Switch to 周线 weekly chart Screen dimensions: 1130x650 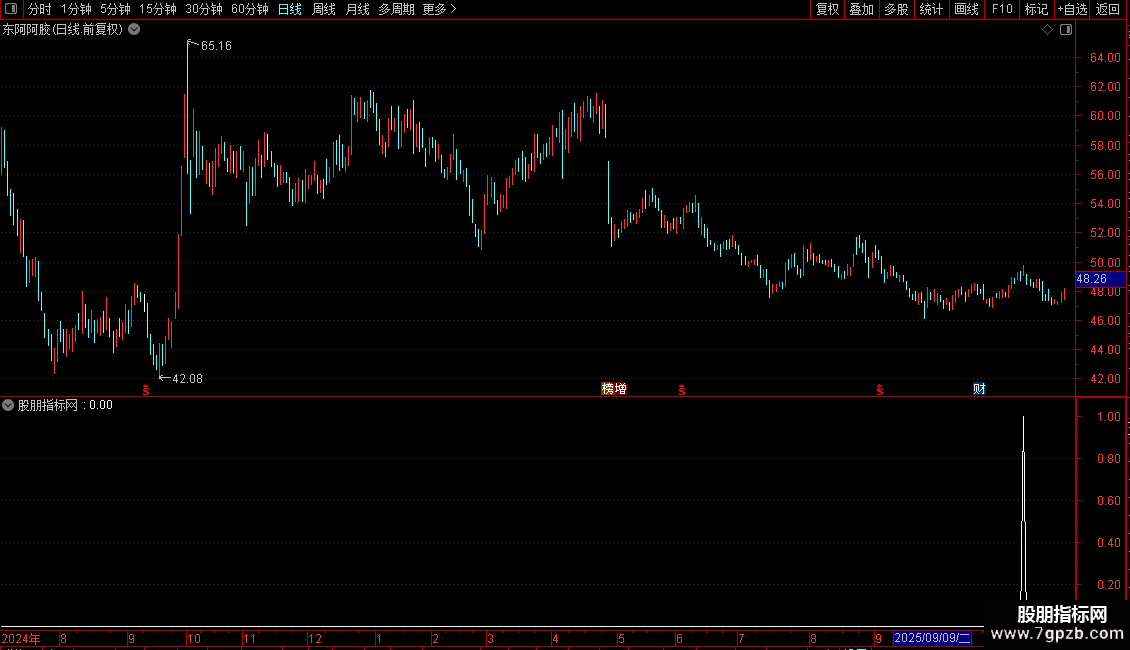click(x=324, y=9)
